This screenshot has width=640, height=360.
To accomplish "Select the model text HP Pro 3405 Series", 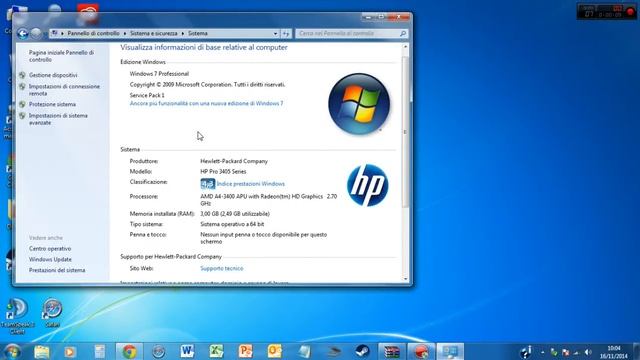I will click(x=223, y=171).
